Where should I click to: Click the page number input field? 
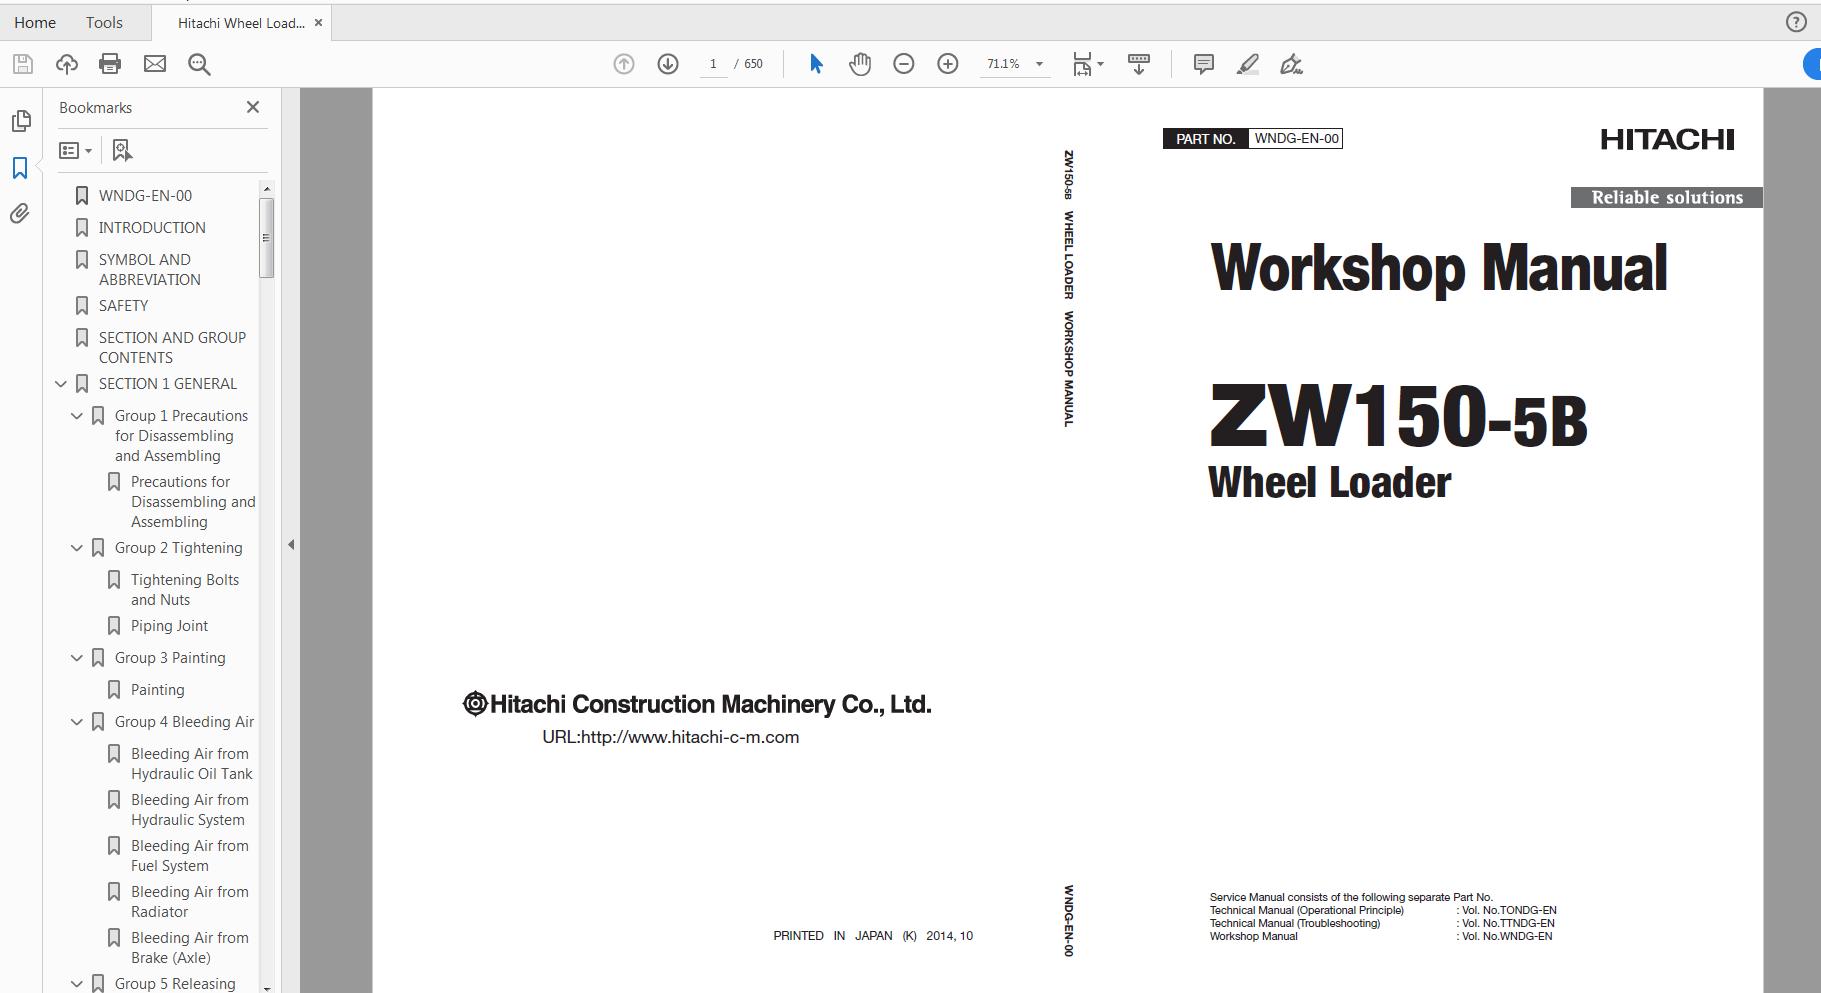coord(713,63)
